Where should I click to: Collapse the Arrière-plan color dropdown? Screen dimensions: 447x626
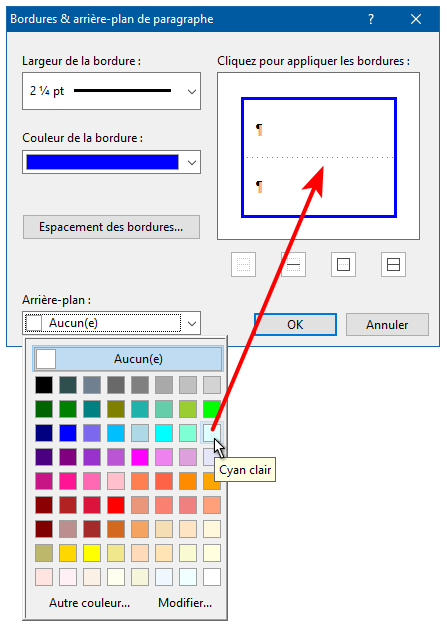pos(192,323)
